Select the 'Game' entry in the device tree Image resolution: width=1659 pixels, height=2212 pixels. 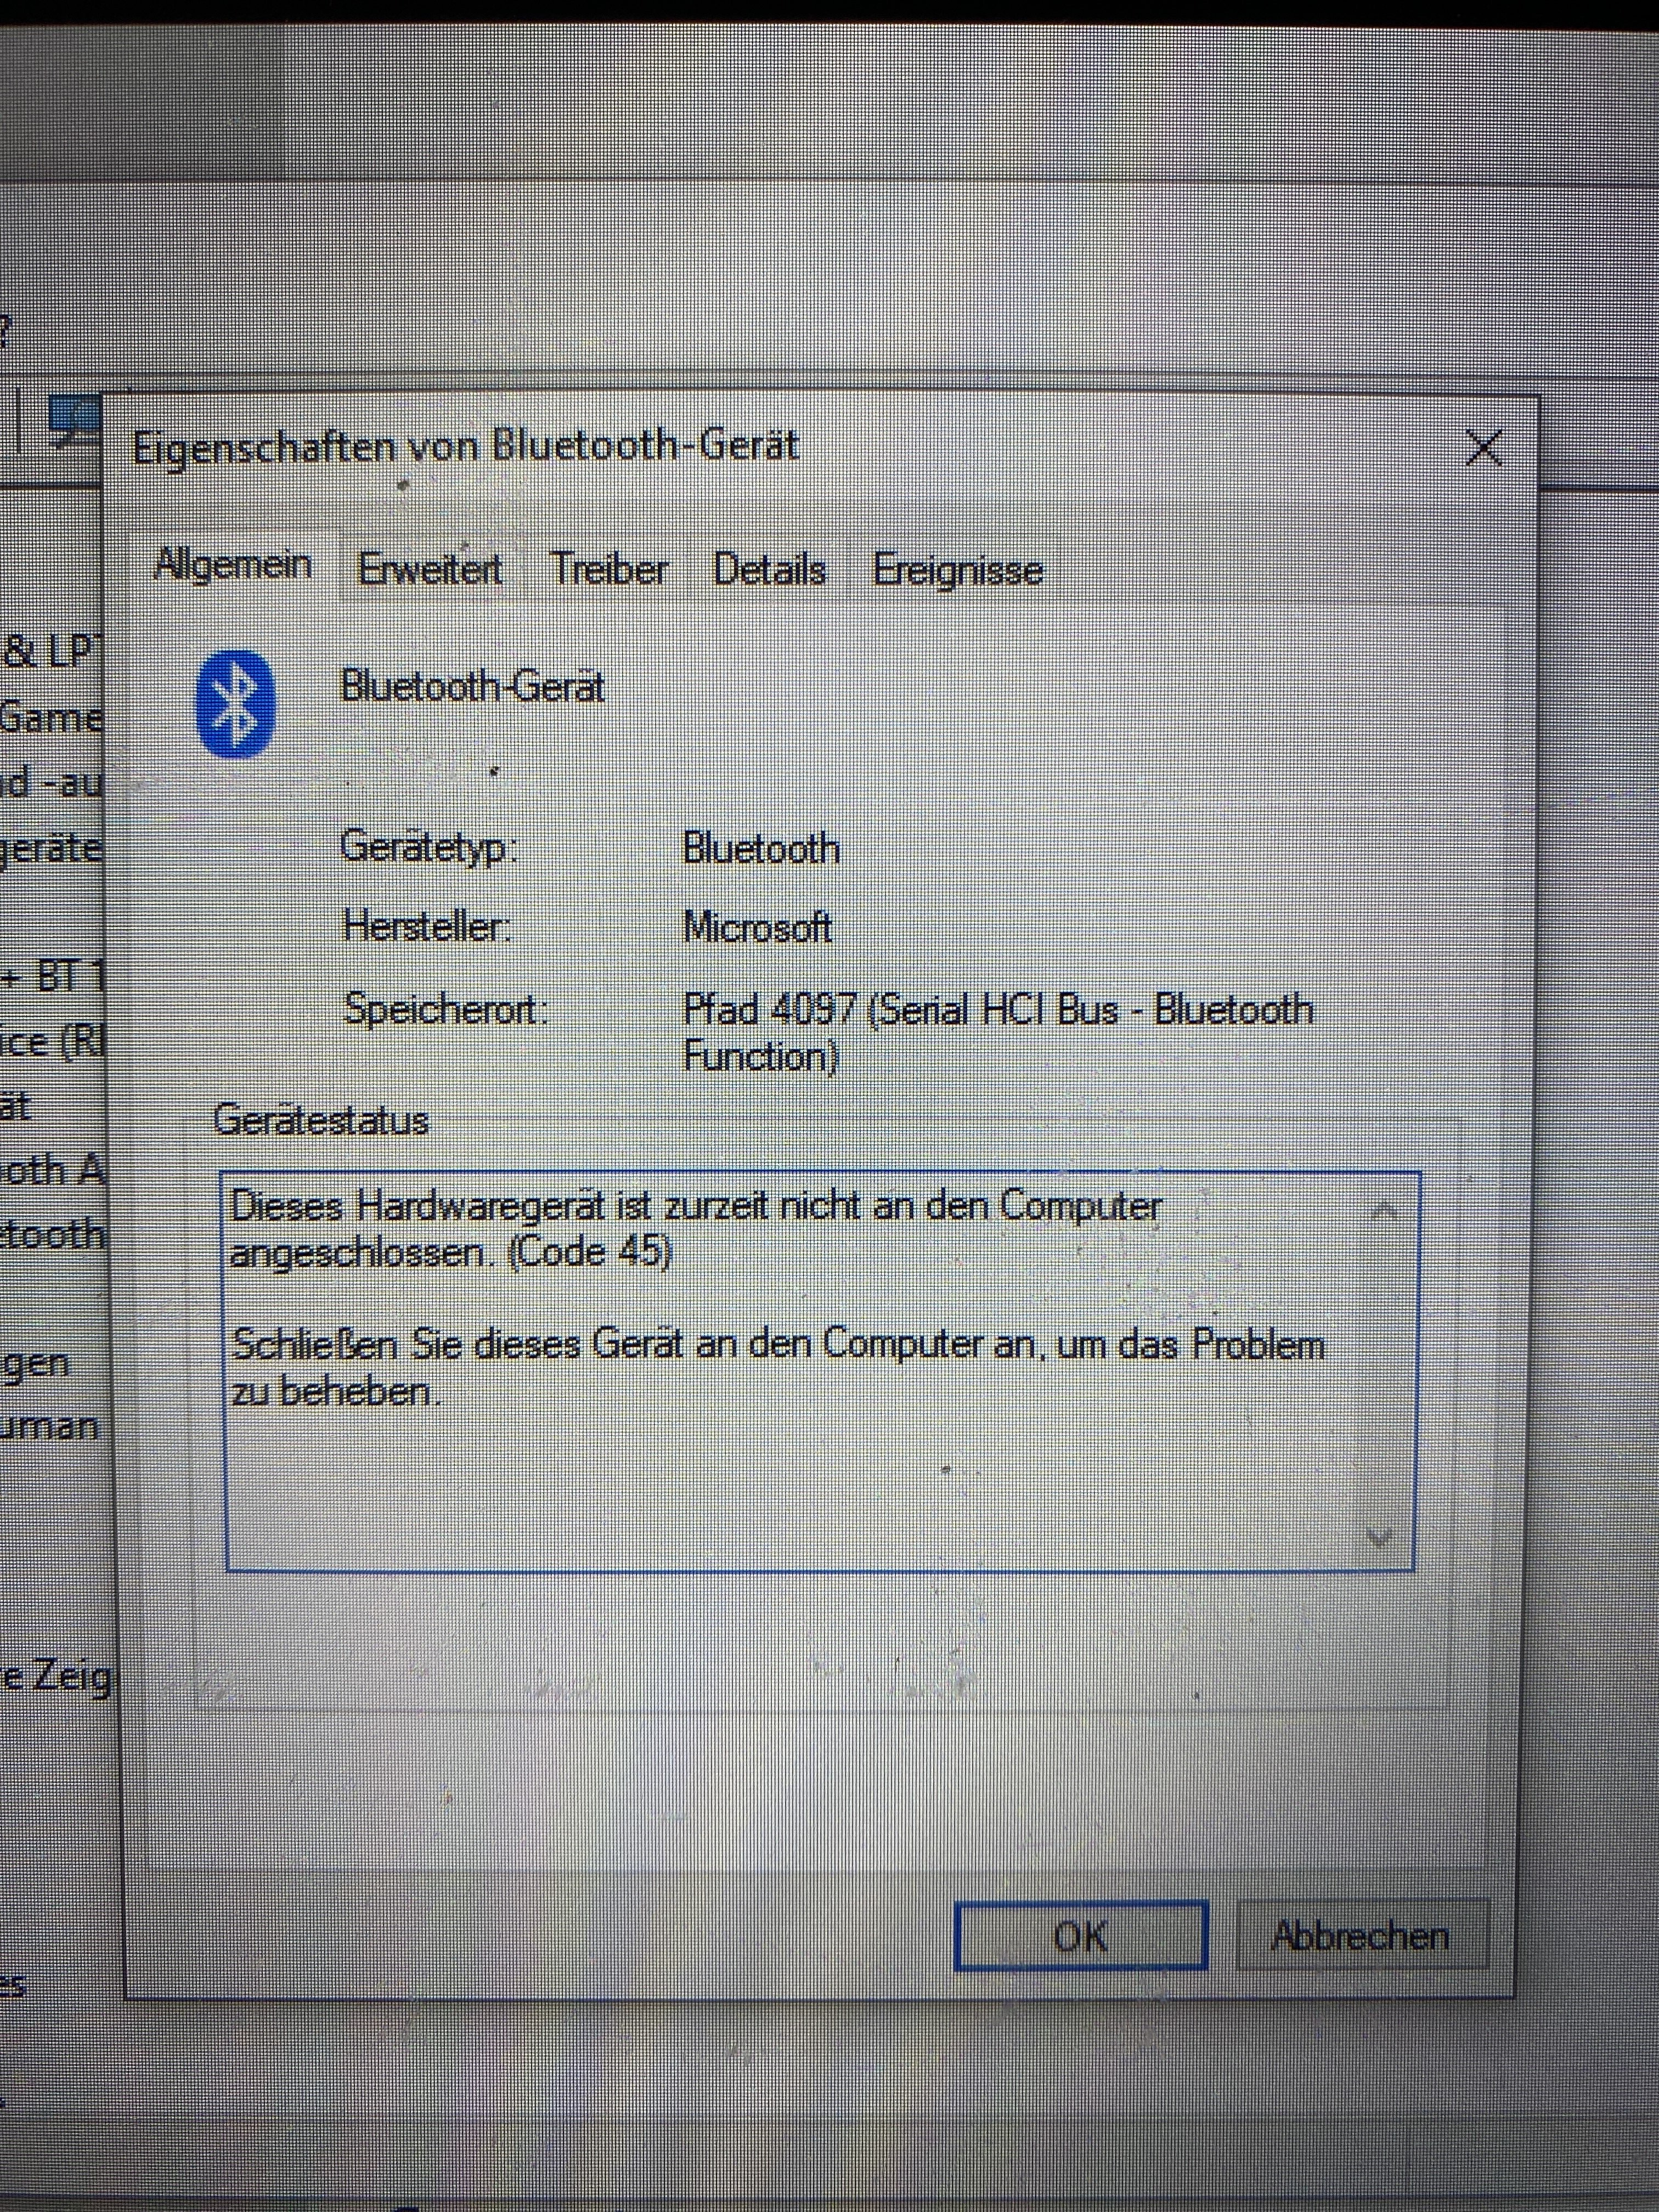(50, 718)
